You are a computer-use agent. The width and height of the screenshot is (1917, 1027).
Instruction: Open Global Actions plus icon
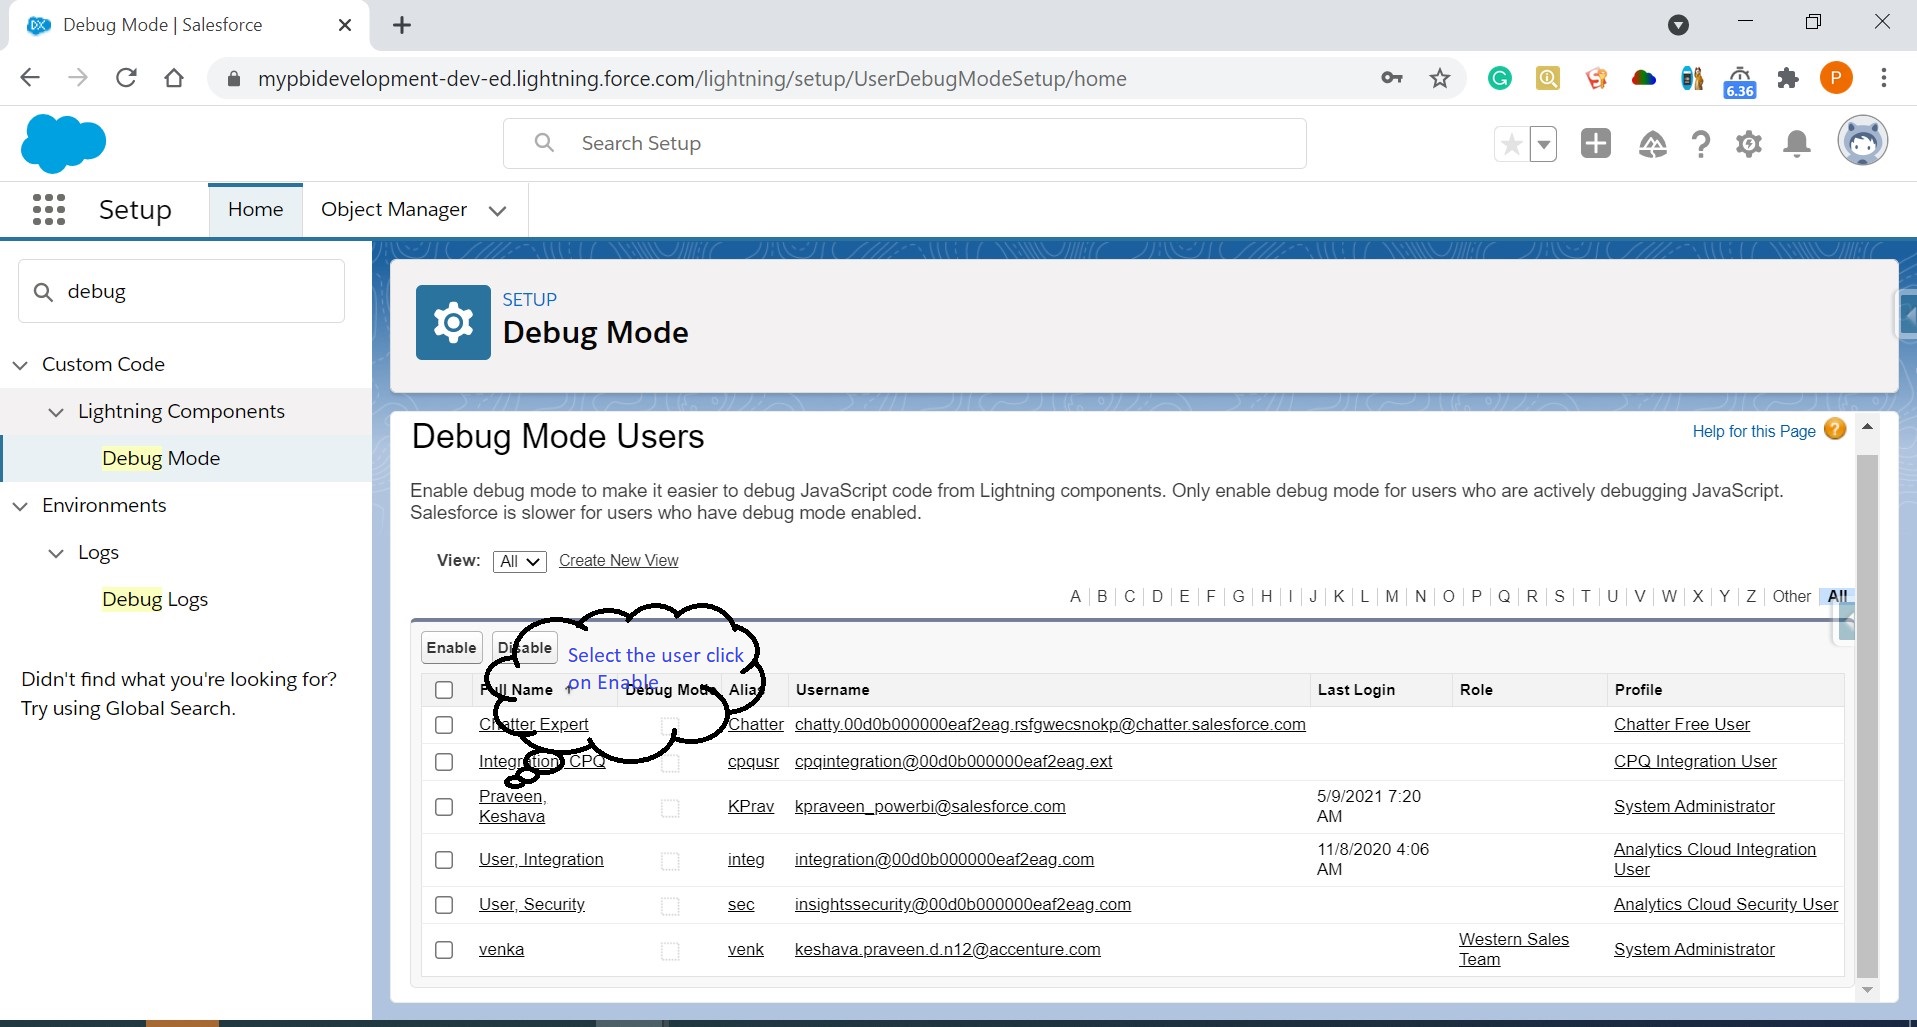(x=1596, y=143)
